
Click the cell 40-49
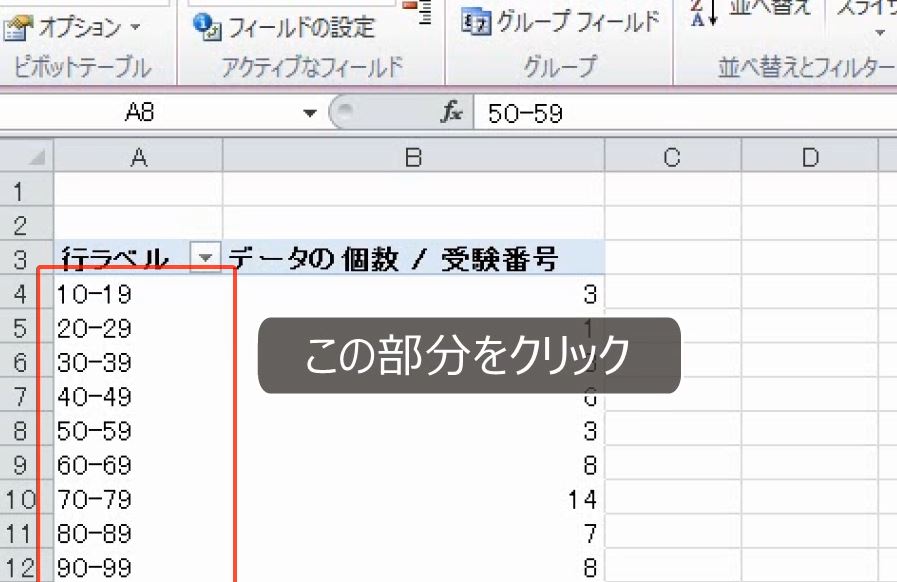tap(138, 396)
